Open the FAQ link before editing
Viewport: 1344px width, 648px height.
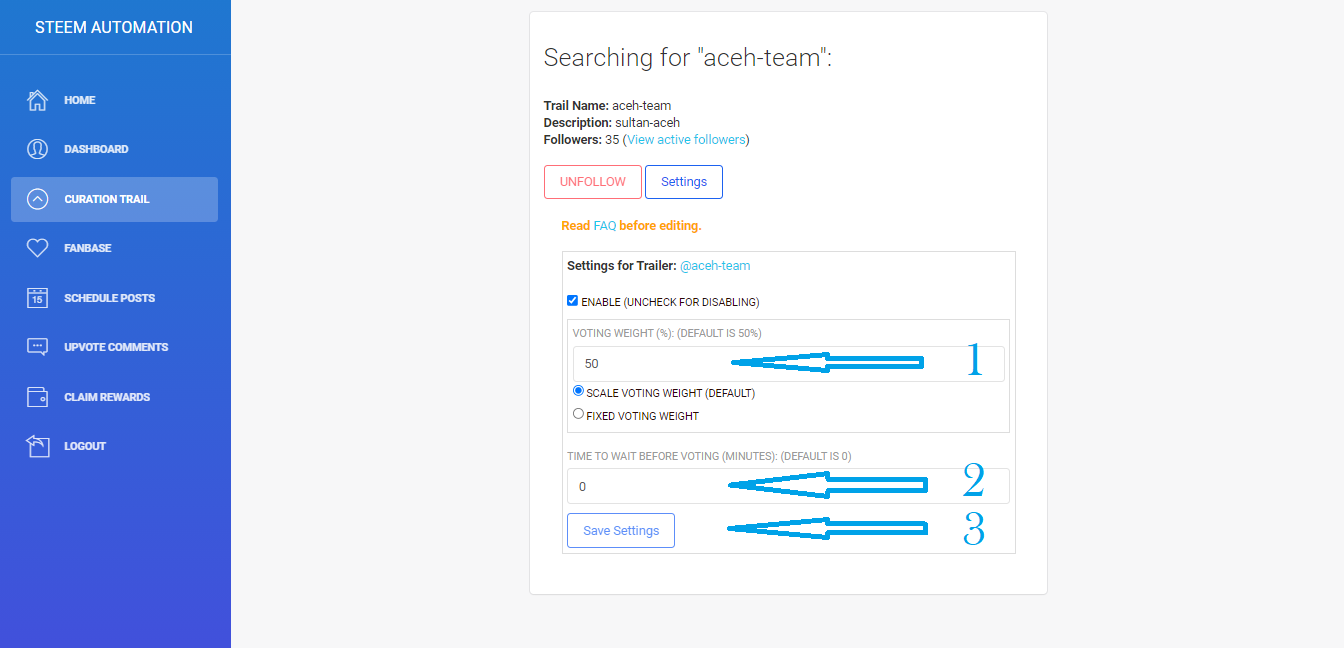604,226
